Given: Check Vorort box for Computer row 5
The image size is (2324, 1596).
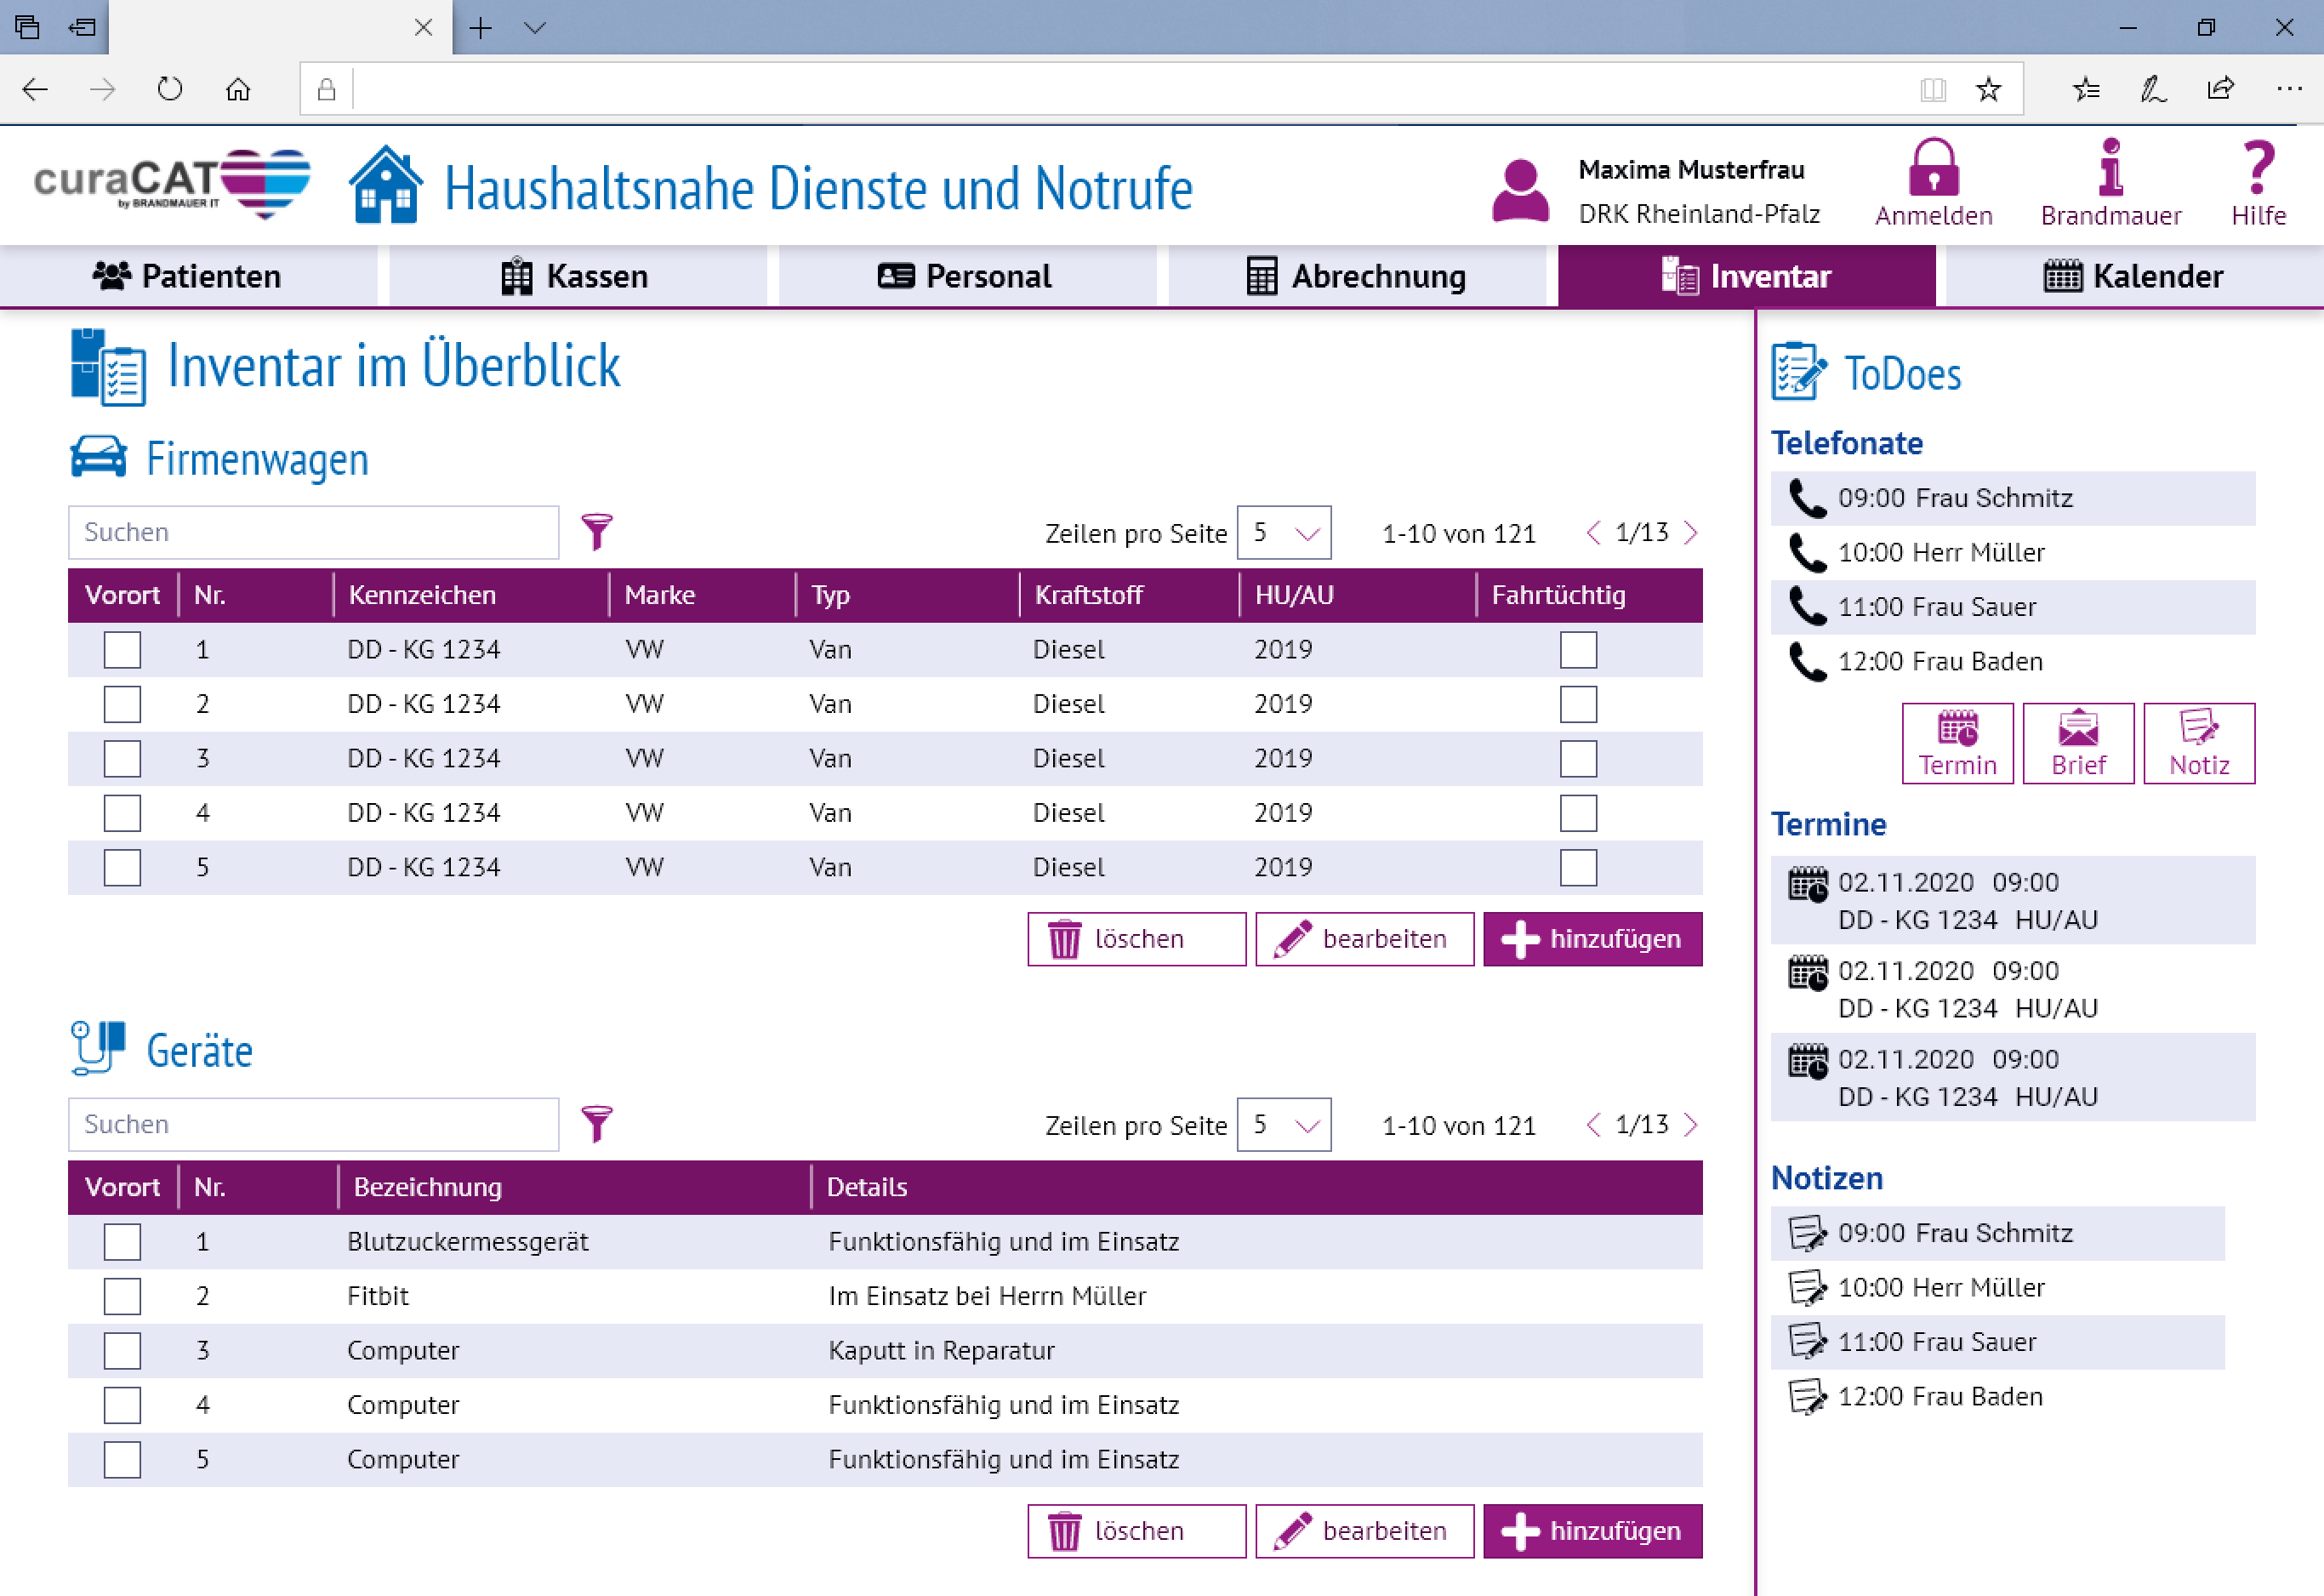Looking at the screenshot, I should click(x=122, y=1460).
